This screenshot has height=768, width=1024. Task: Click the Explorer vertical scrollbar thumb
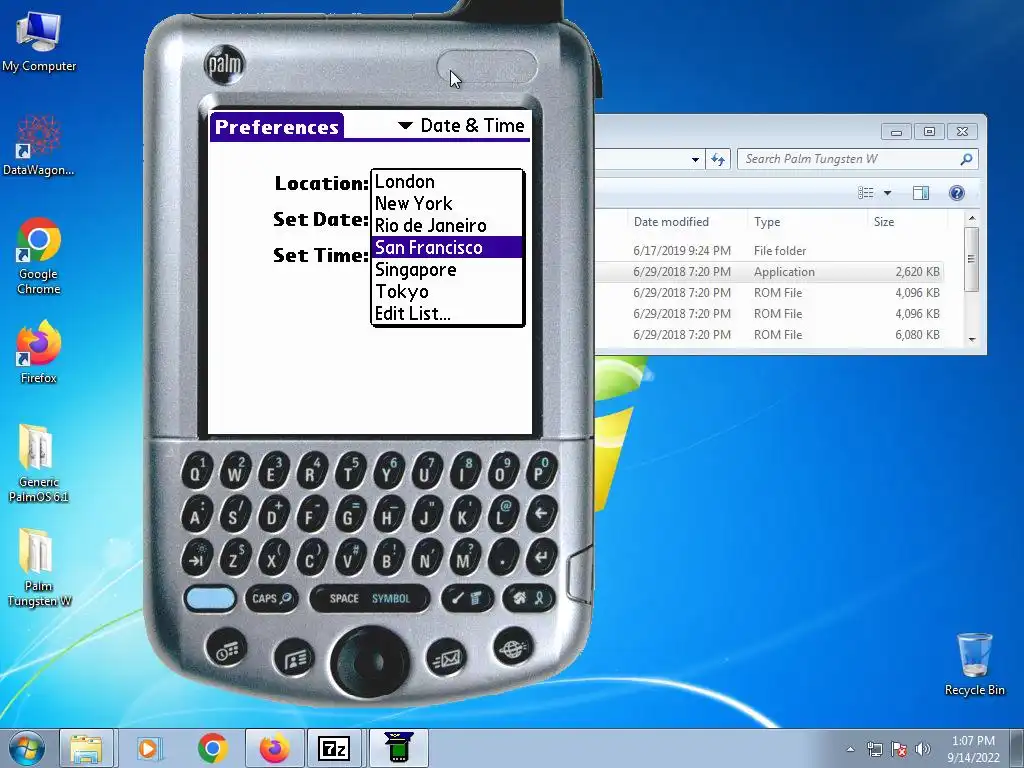972,259
